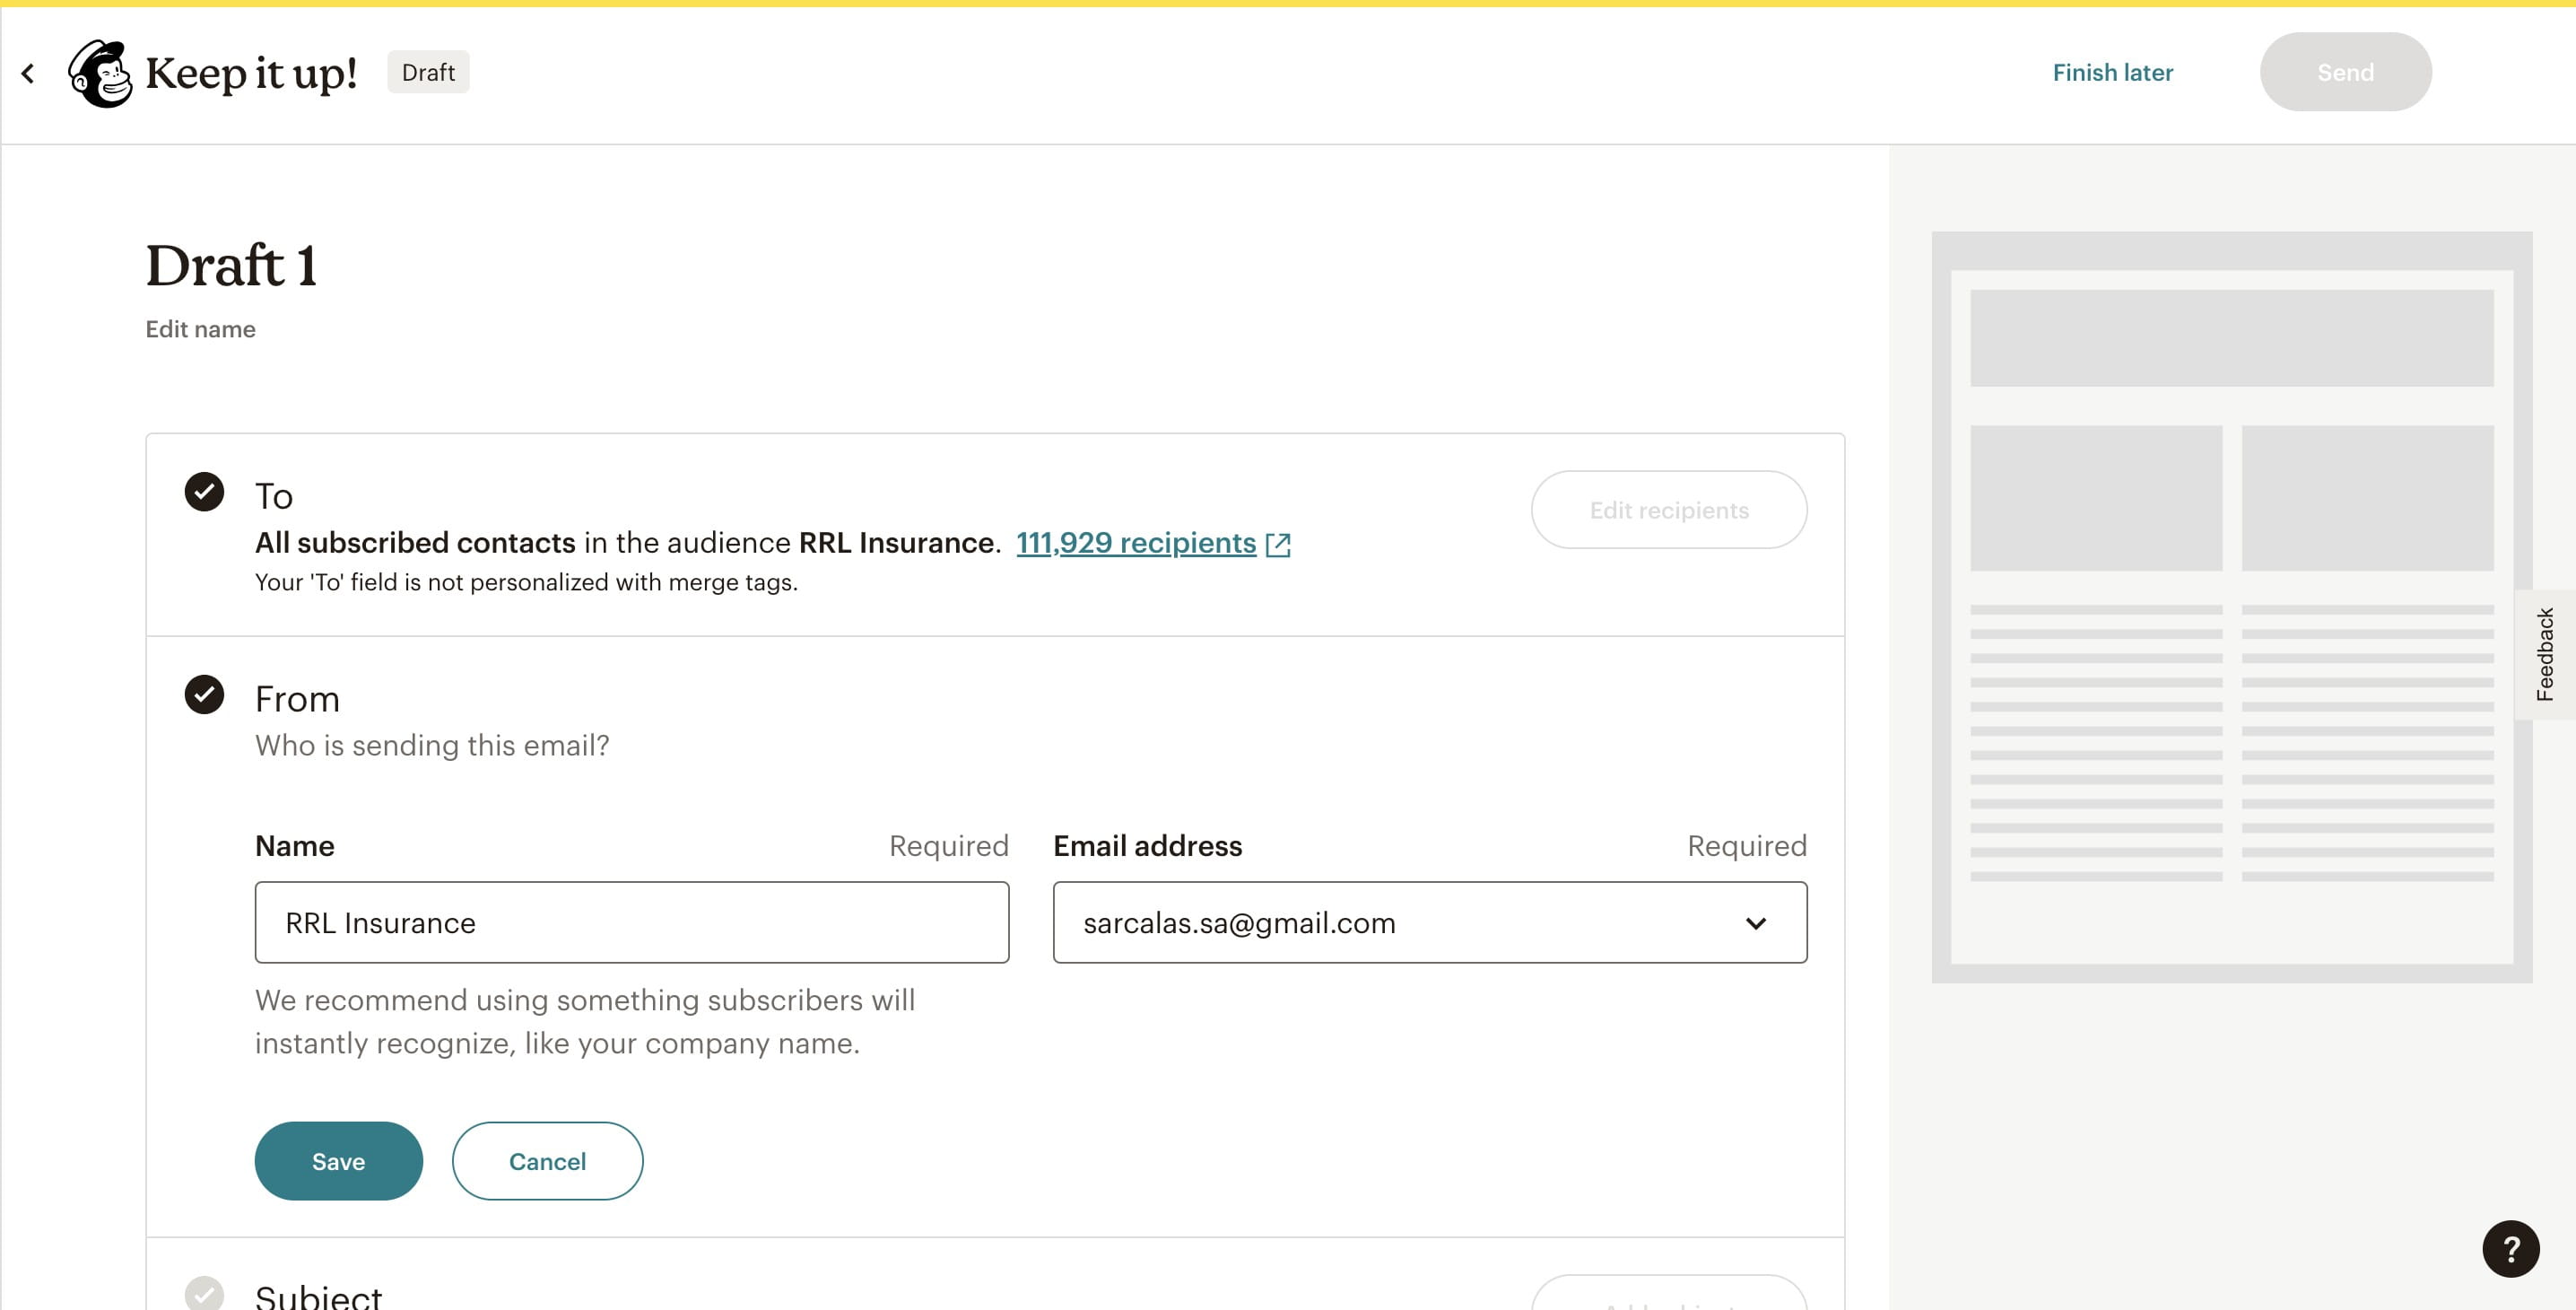Save the sender name and email
Viewport: 2576px width, 1310px height.
338,1160
